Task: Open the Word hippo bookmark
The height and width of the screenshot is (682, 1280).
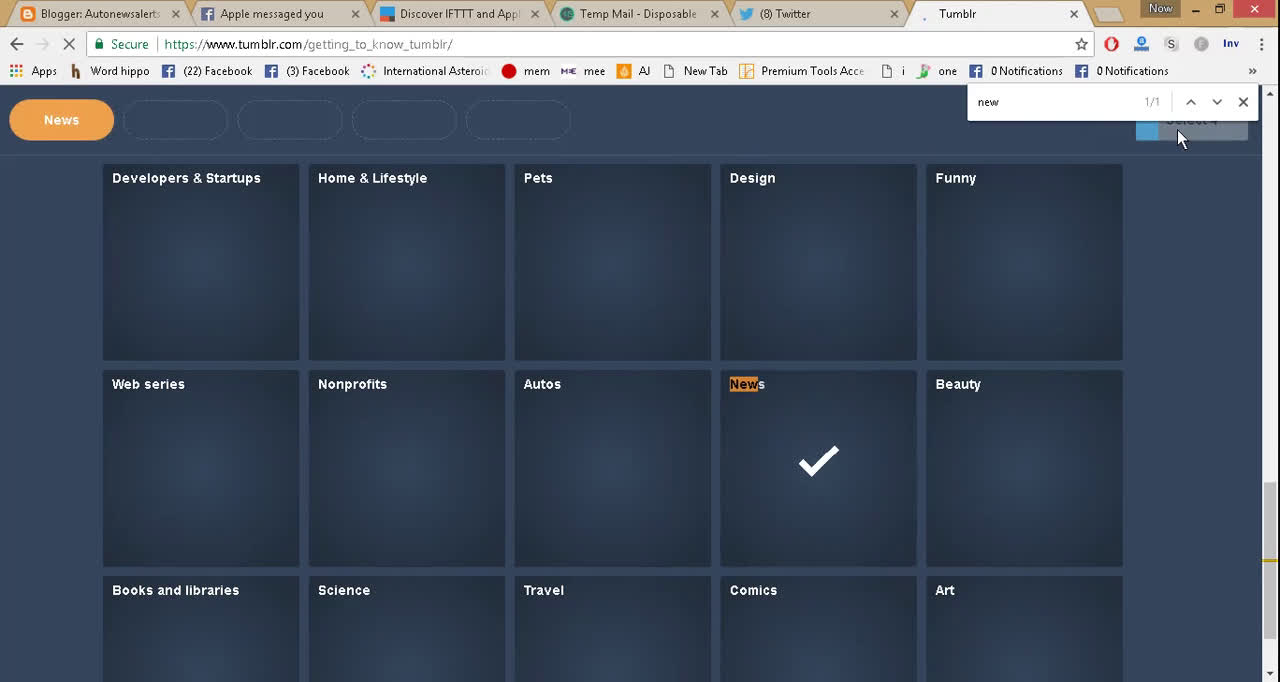Action: click(x=110, y=71)
